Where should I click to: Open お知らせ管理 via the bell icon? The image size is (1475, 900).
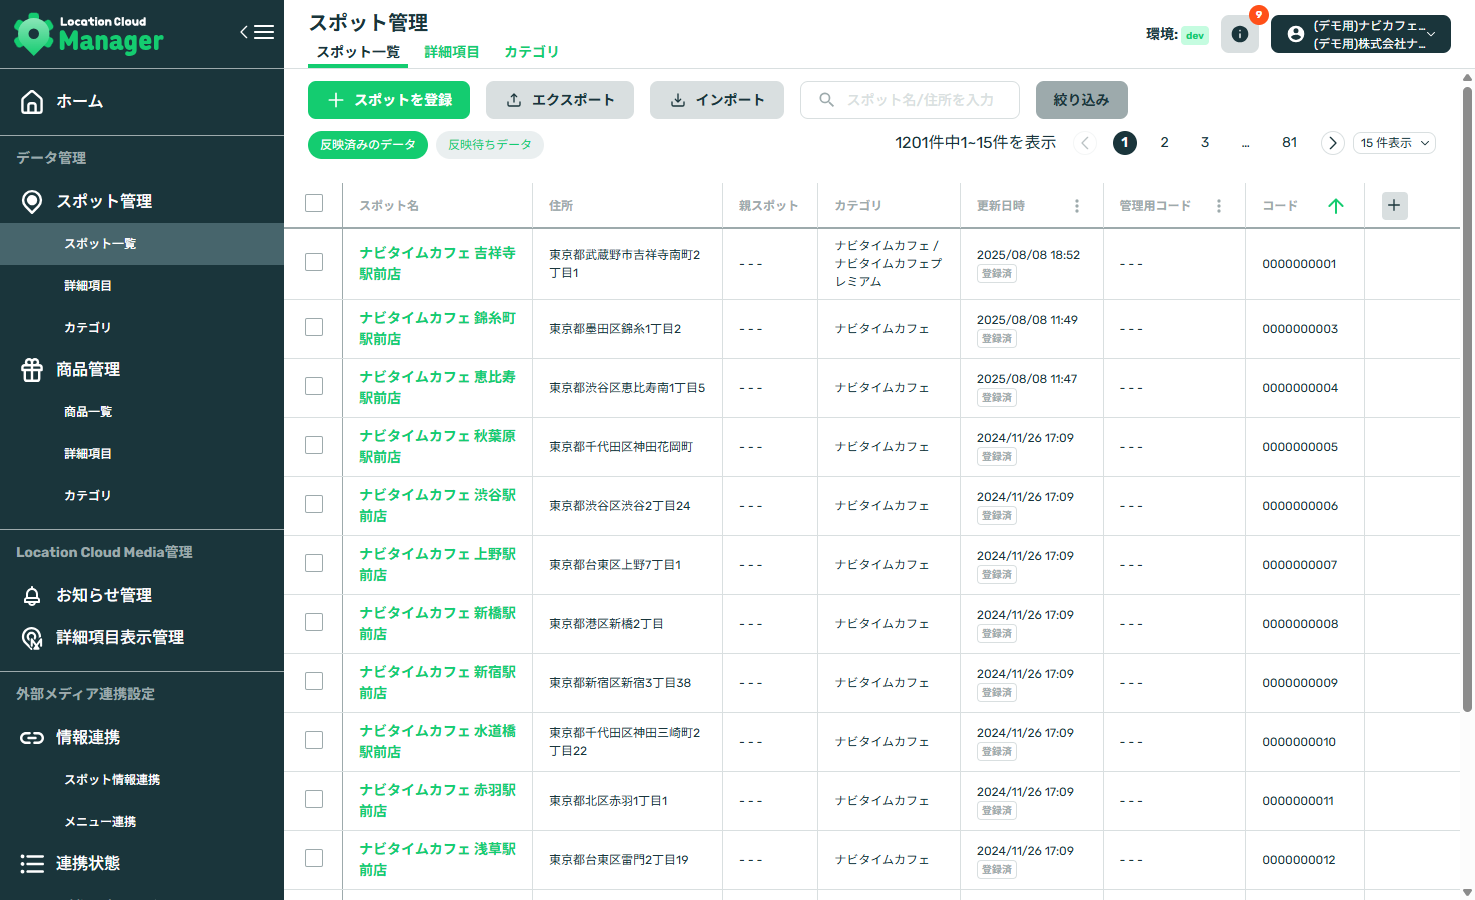click(x=31, y=595)
